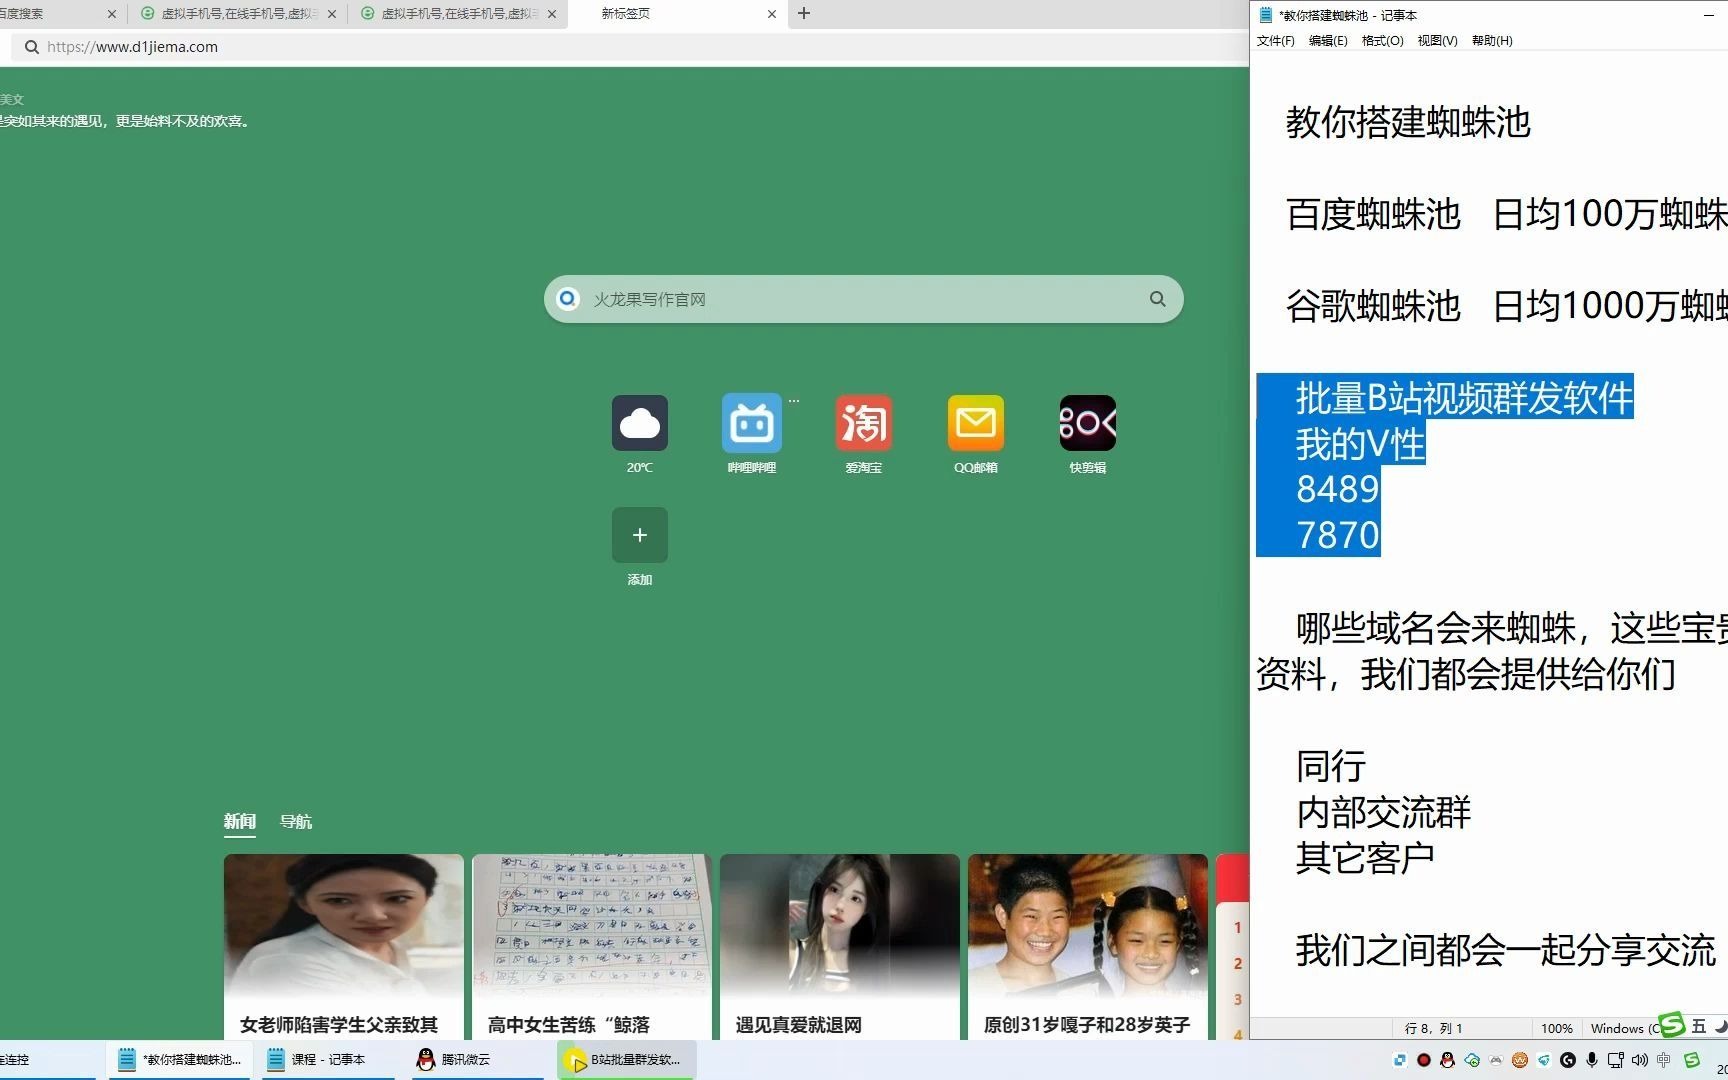This screenshot has width=1728, height=1080.
Task: Click the green Sogou S tray icon
Action: (1692, 1060)
